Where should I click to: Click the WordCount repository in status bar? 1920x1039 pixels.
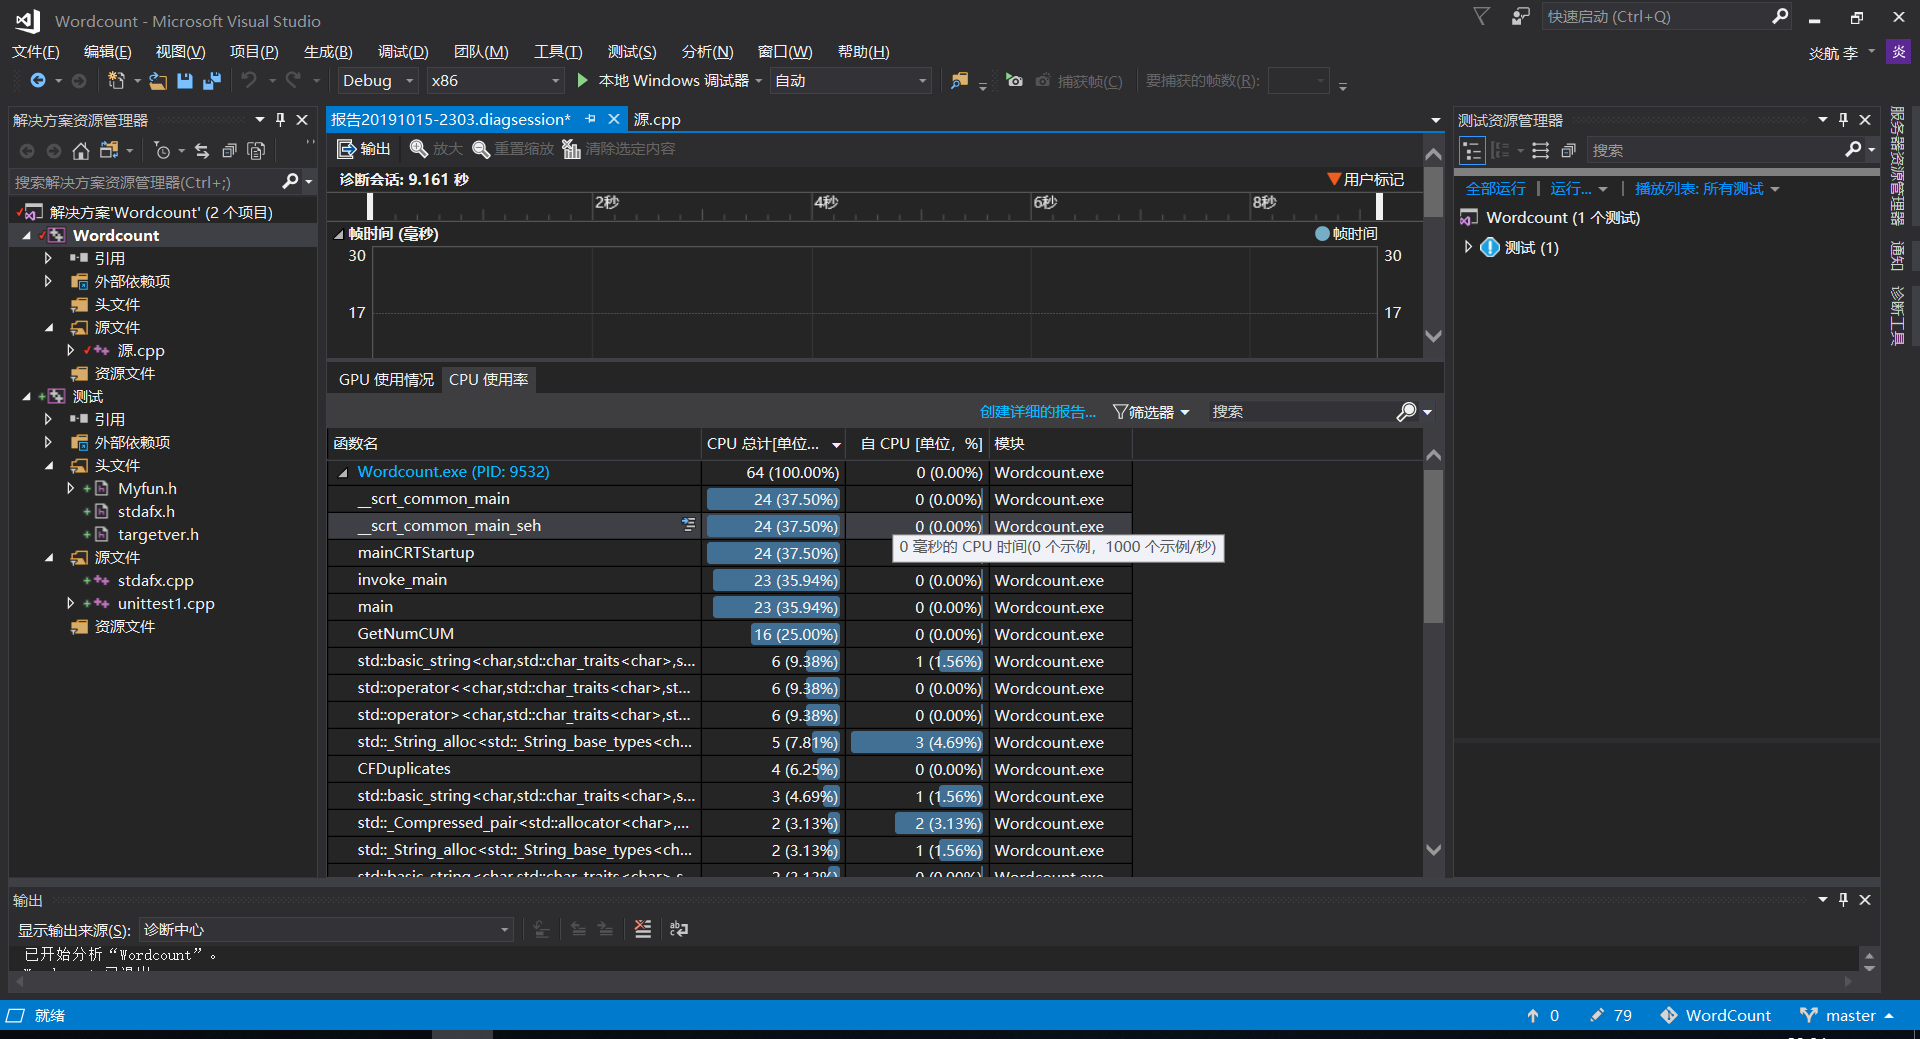[x=1716, y=1015]
